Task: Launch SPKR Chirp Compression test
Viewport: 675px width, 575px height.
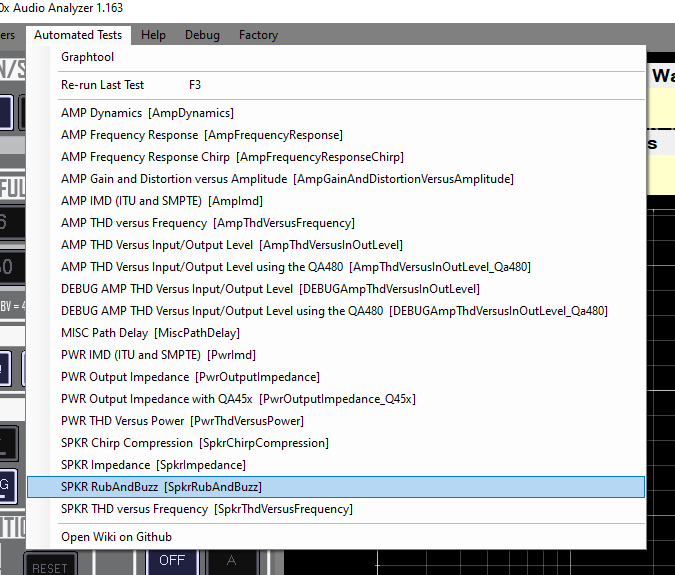Action: pyautogui.click(x=336, y=443)
